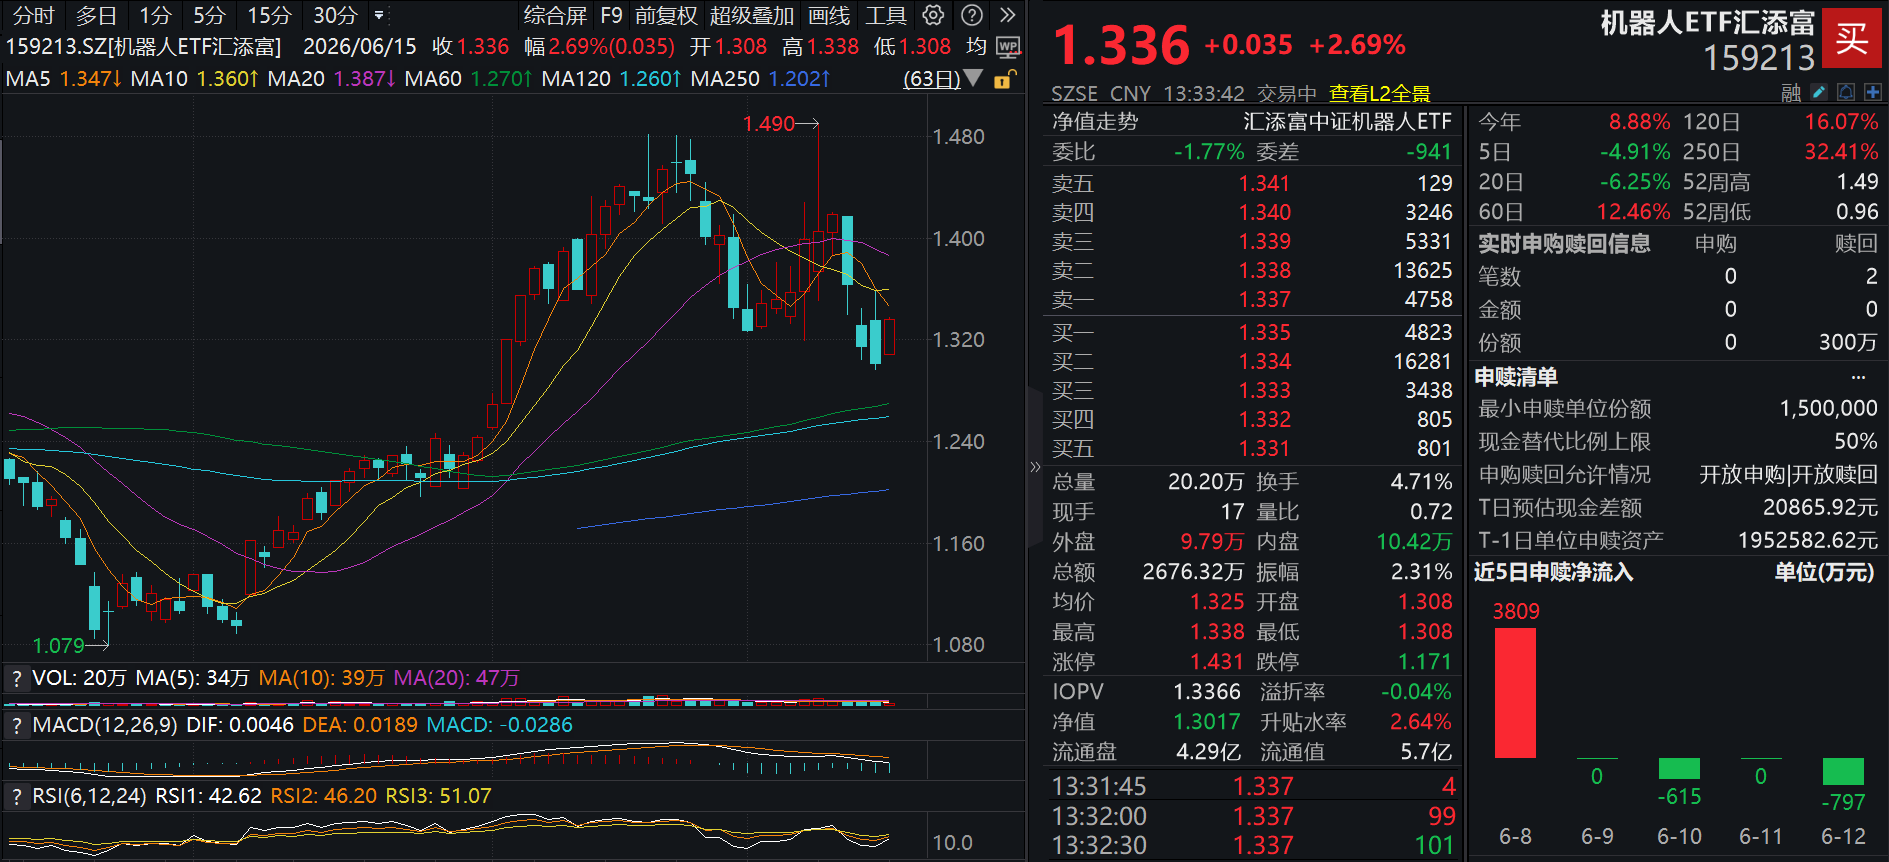Open the 工具 menu
Image resolution: width=1889 pixels, height=862 pixels.
point(886,15)
